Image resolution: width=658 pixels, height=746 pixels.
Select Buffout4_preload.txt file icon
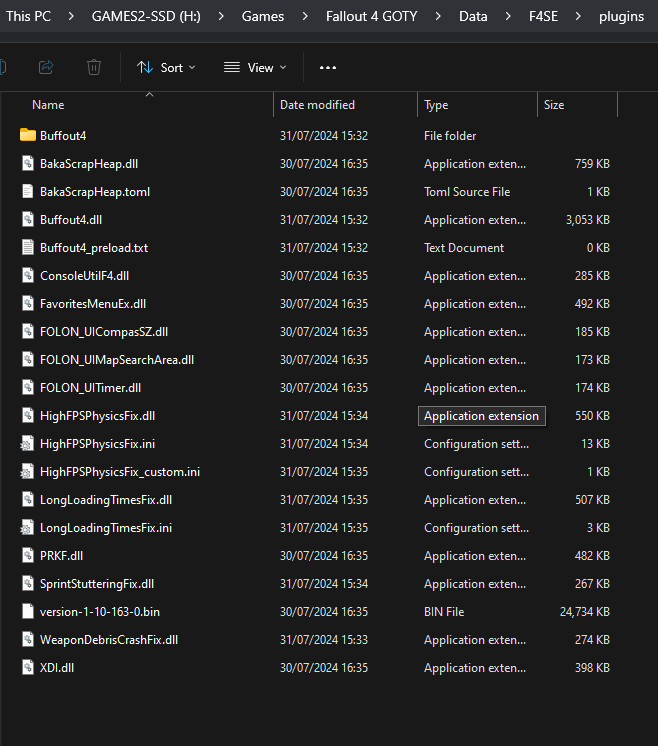[x=28, y=247]
